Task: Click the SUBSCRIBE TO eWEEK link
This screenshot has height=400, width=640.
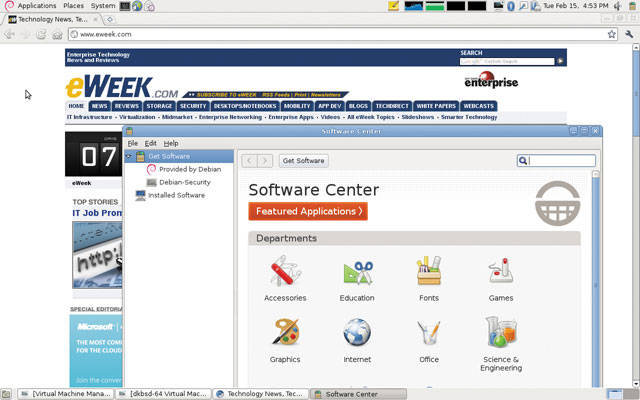Action: pyautogui.click(x=227, y=95)
